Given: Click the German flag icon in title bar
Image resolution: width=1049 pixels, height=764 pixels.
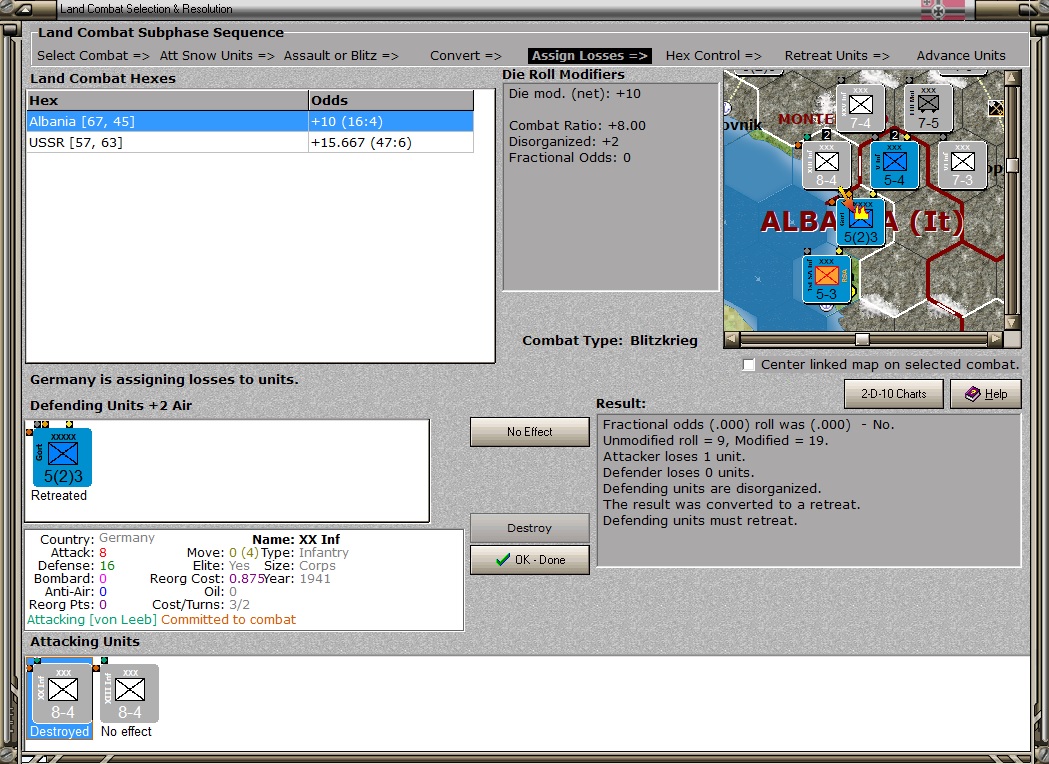Looking at the screenshot, I should click(943, 9).
